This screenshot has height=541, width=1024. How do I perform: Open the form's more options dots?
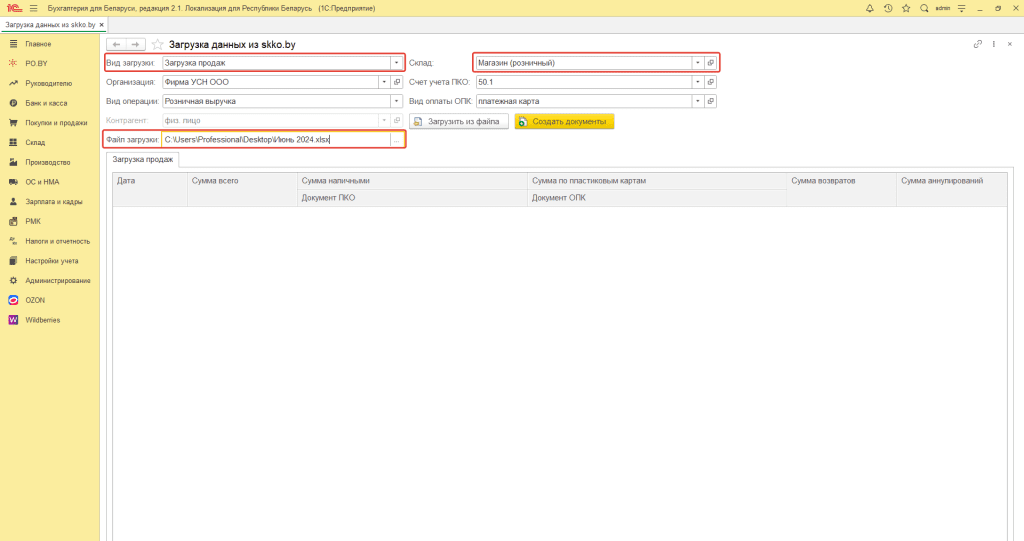pyautogui.click(x=995, y=45)
